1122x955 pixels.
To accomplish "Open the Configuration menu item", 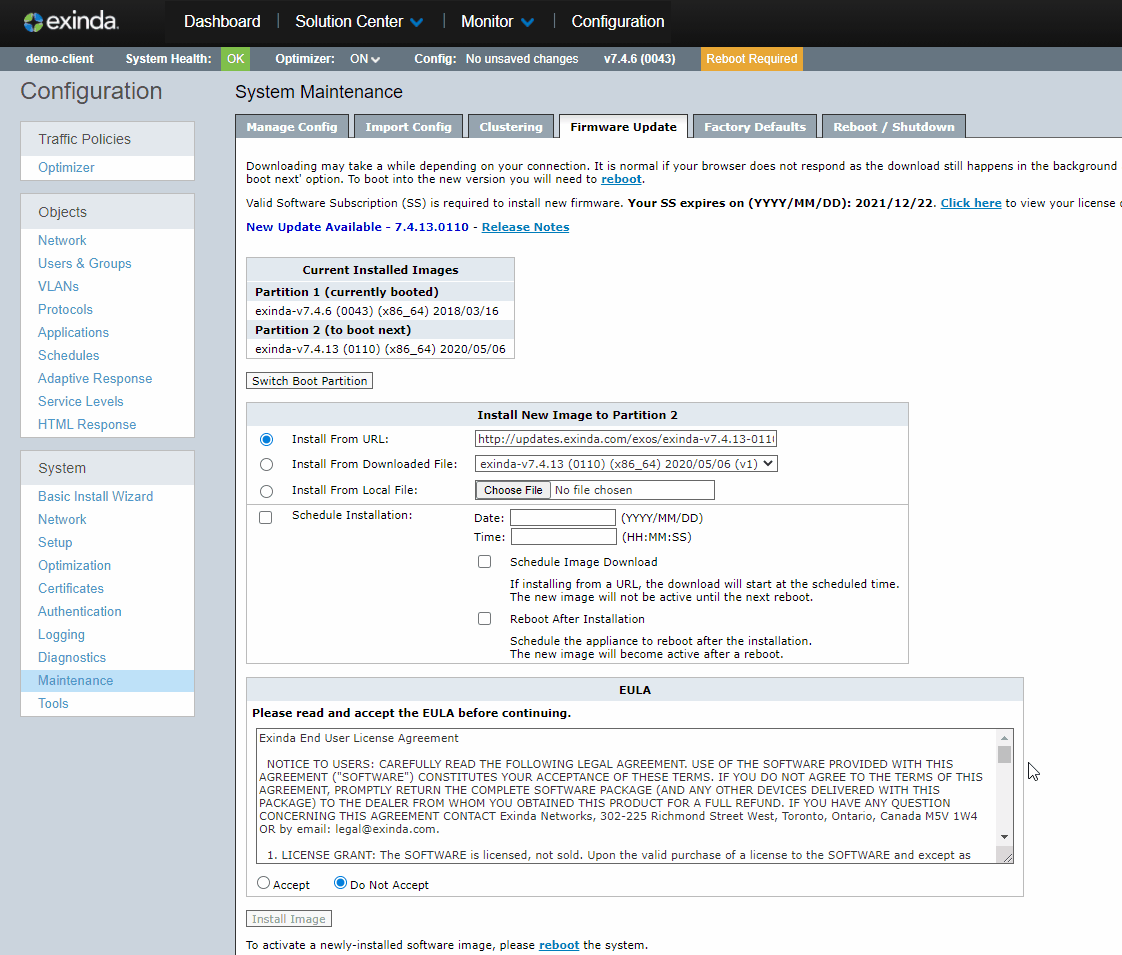I will [x=618, y=21].
